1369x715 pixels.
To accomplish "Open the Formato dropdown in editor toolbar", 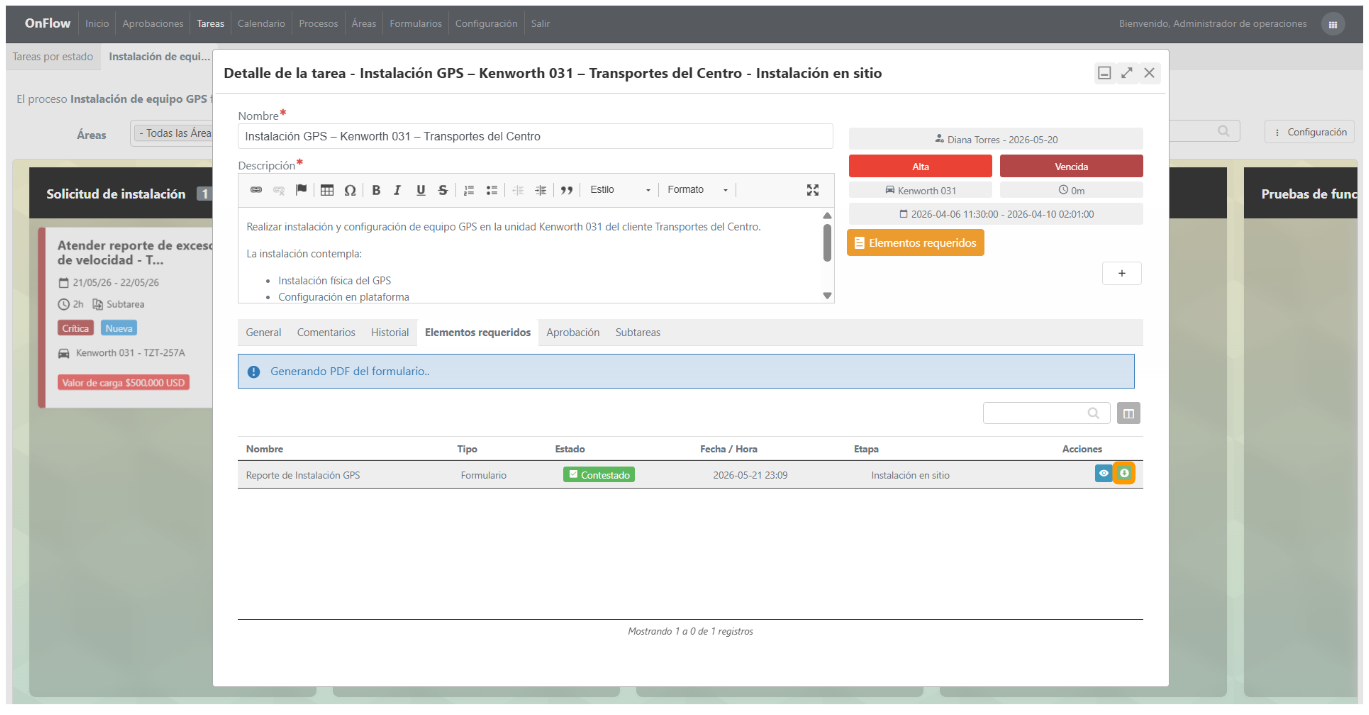I will pos(698,190).
